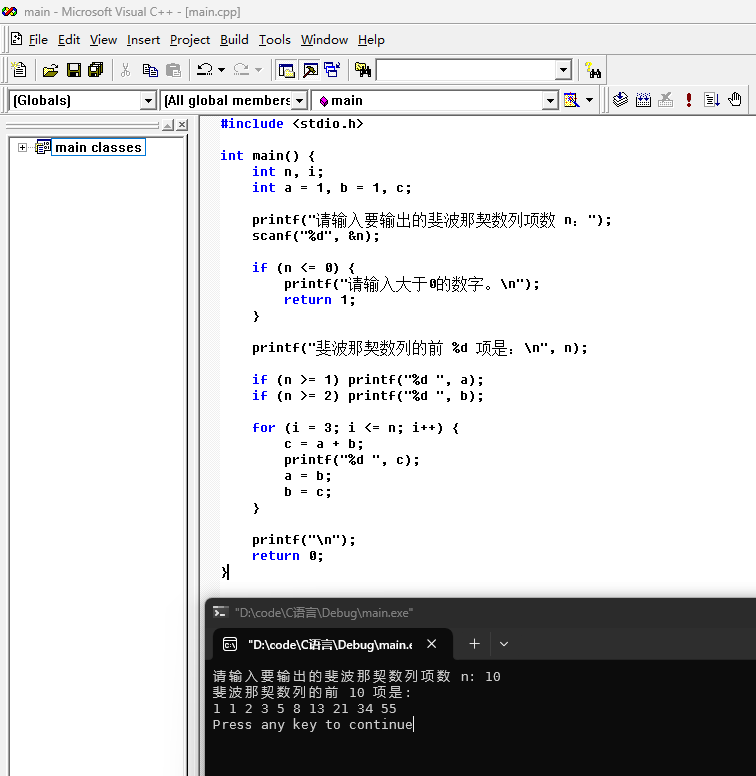Open a new console tab with plus
756x776 pixels.
click(474, 644)
